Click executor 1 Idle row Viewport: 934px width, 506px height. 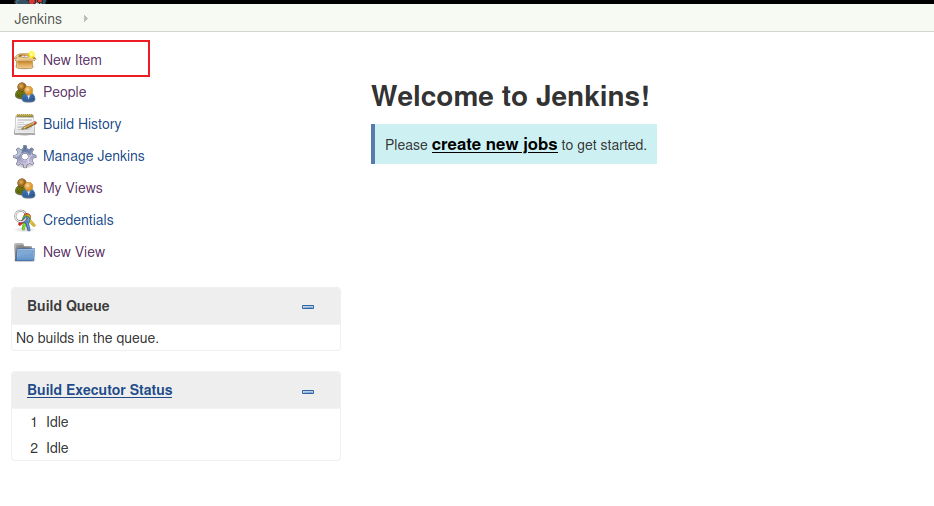point(176,422)
